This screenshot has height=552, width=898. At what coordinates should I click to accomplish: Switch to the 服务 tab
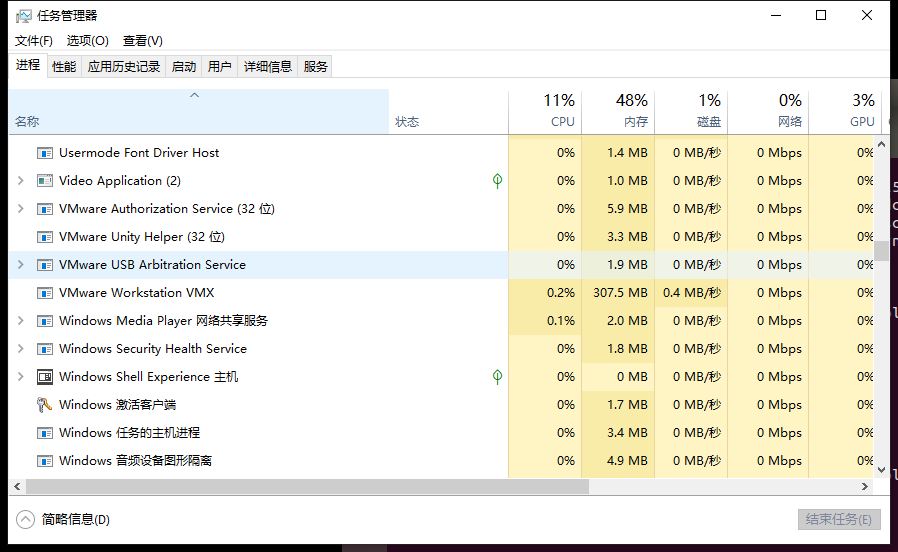tap(316, 66)
